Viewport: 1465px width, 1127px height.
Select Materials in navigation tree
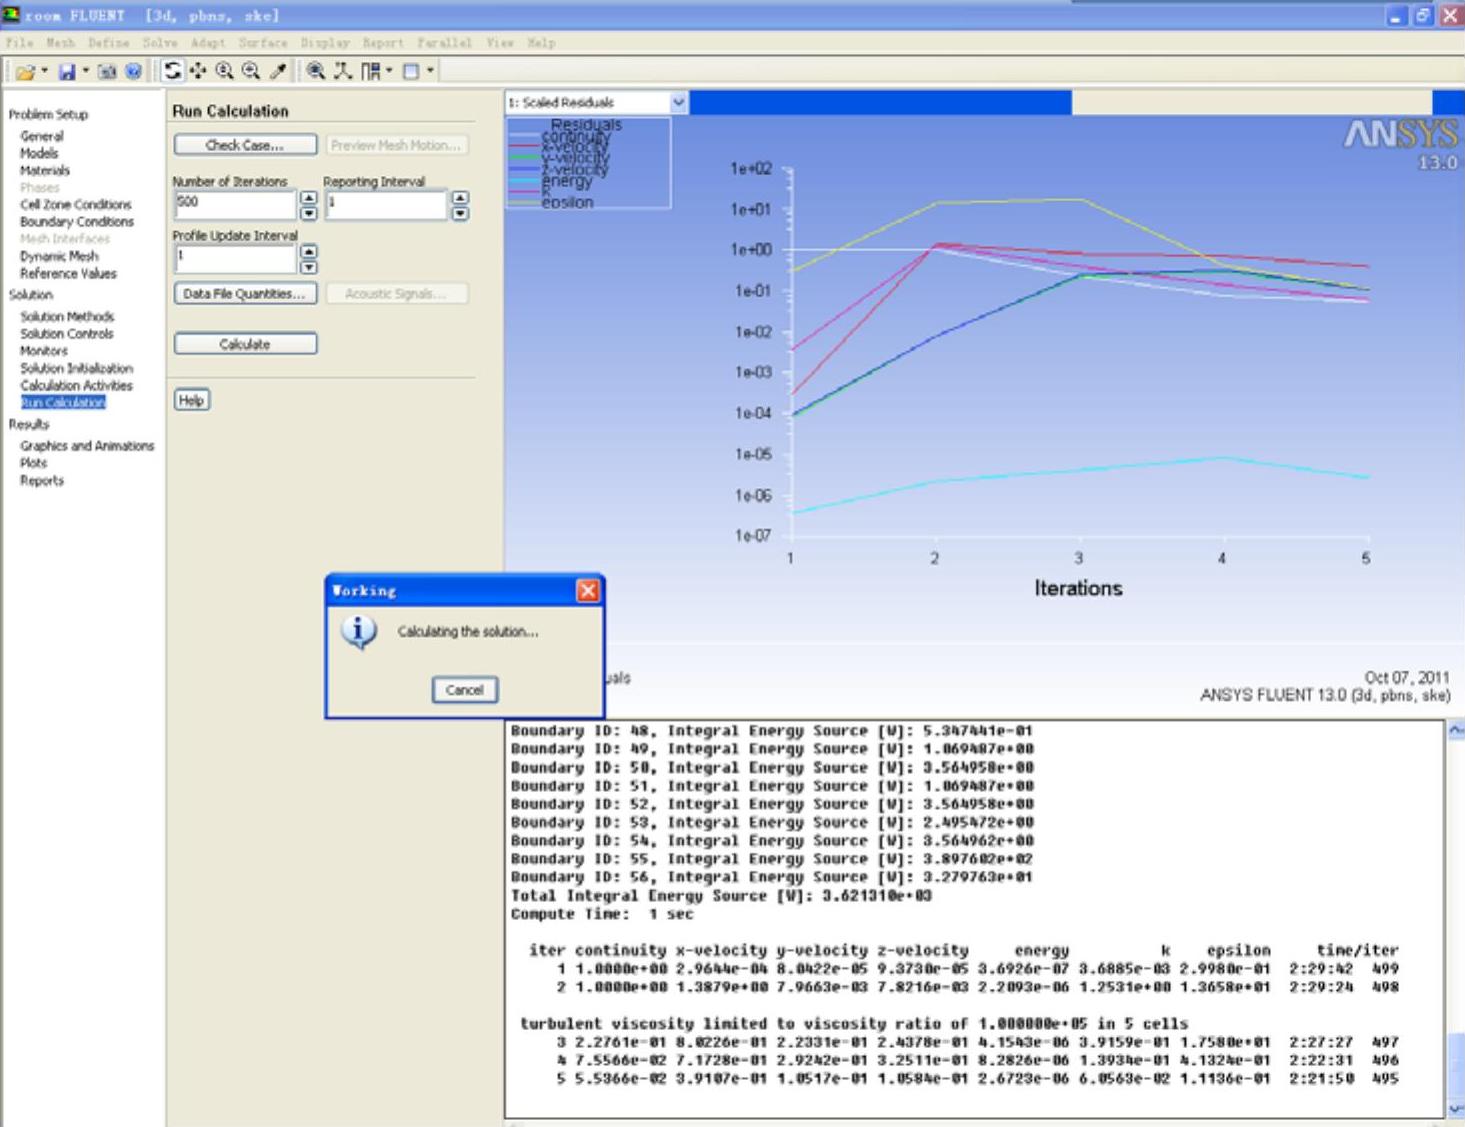45,170
